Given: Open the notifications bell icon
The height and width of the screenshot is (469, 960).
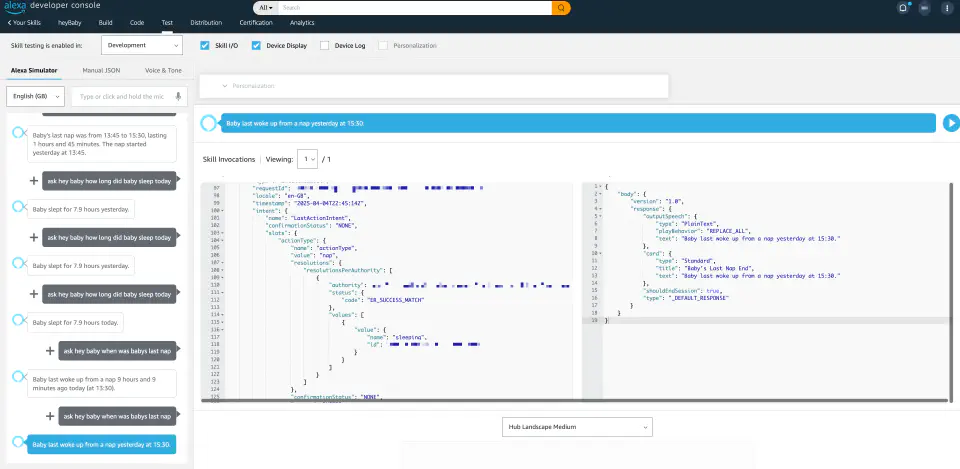Looking at the screenshot, I should coord(903,8).
